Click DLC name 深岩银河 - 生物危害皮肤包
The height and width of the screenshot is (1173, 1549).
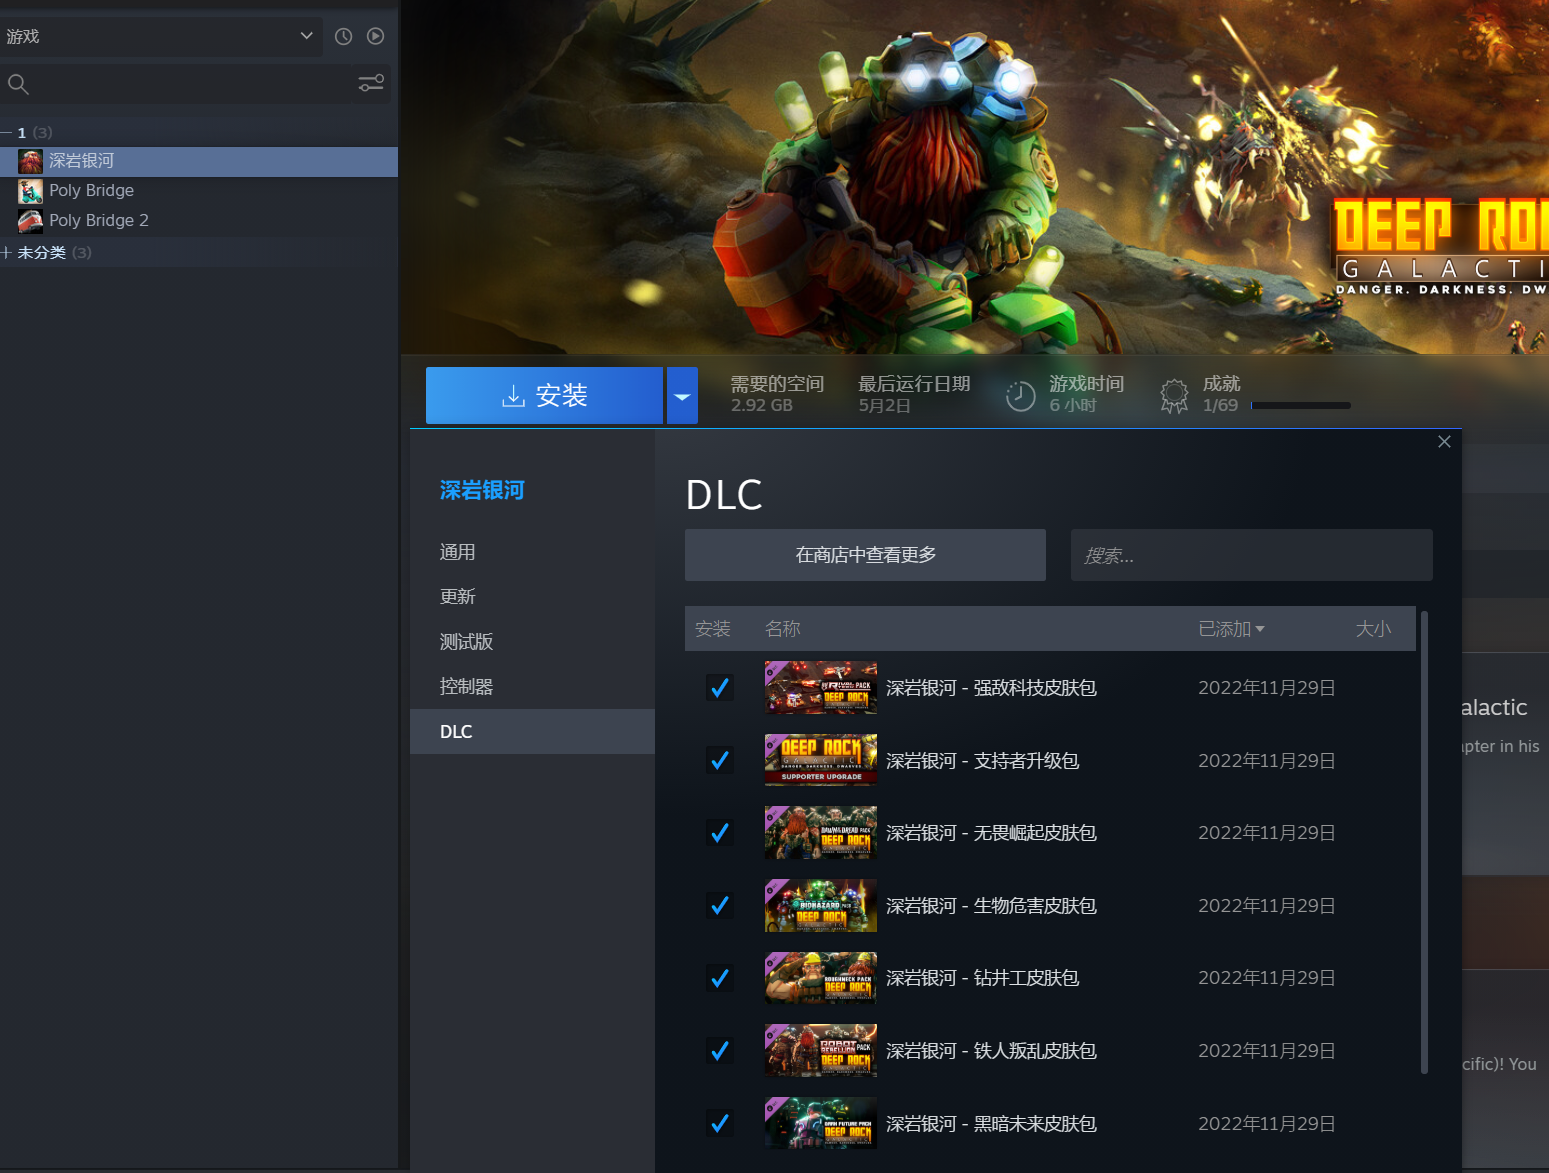991,906
